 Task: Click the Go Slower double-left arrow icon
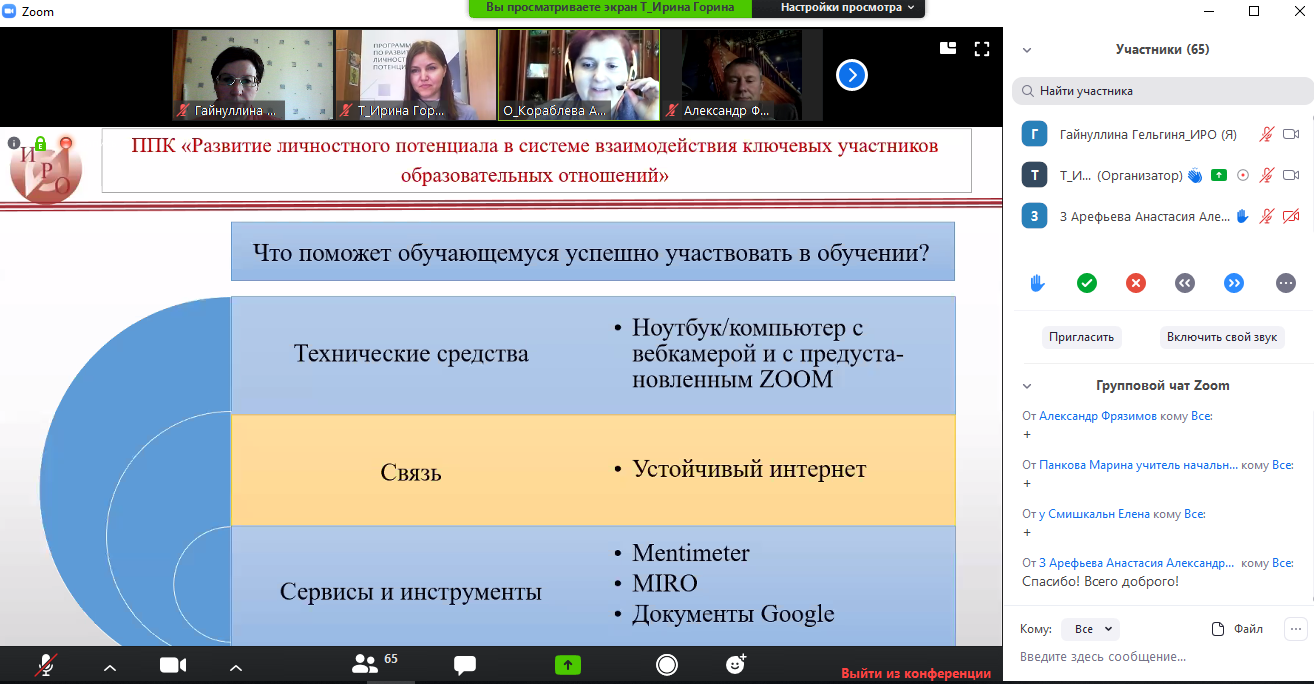click(1185, 283)
